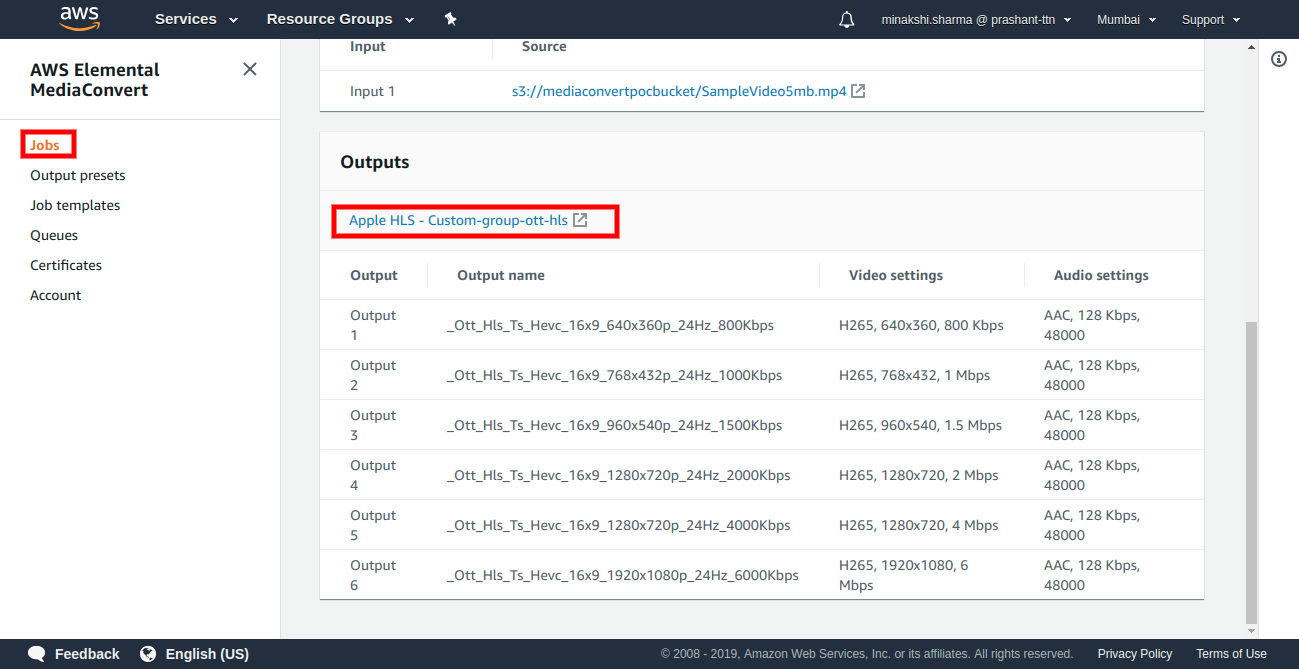Click video settings H265, 960x540, 1.5 Mbps
Viewport: 1299px width, 669px height.
[x=920, y=425]
